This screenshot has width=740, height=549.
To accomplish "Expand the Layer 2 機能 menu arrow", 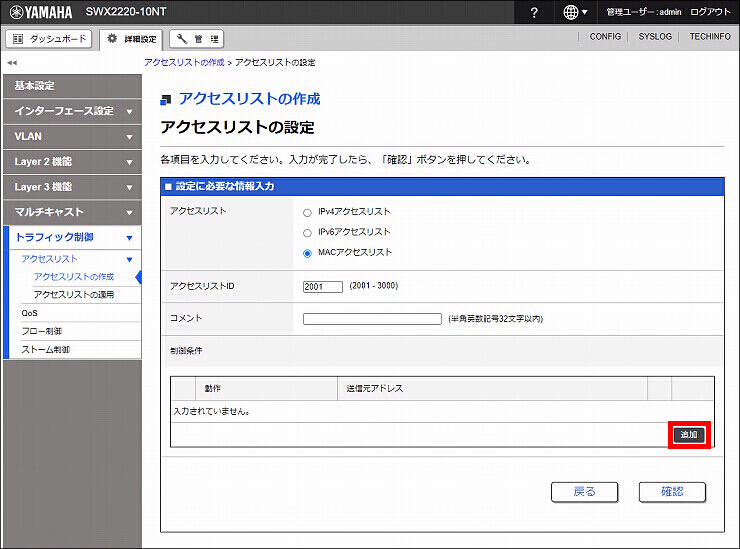I will coord(129,162).
